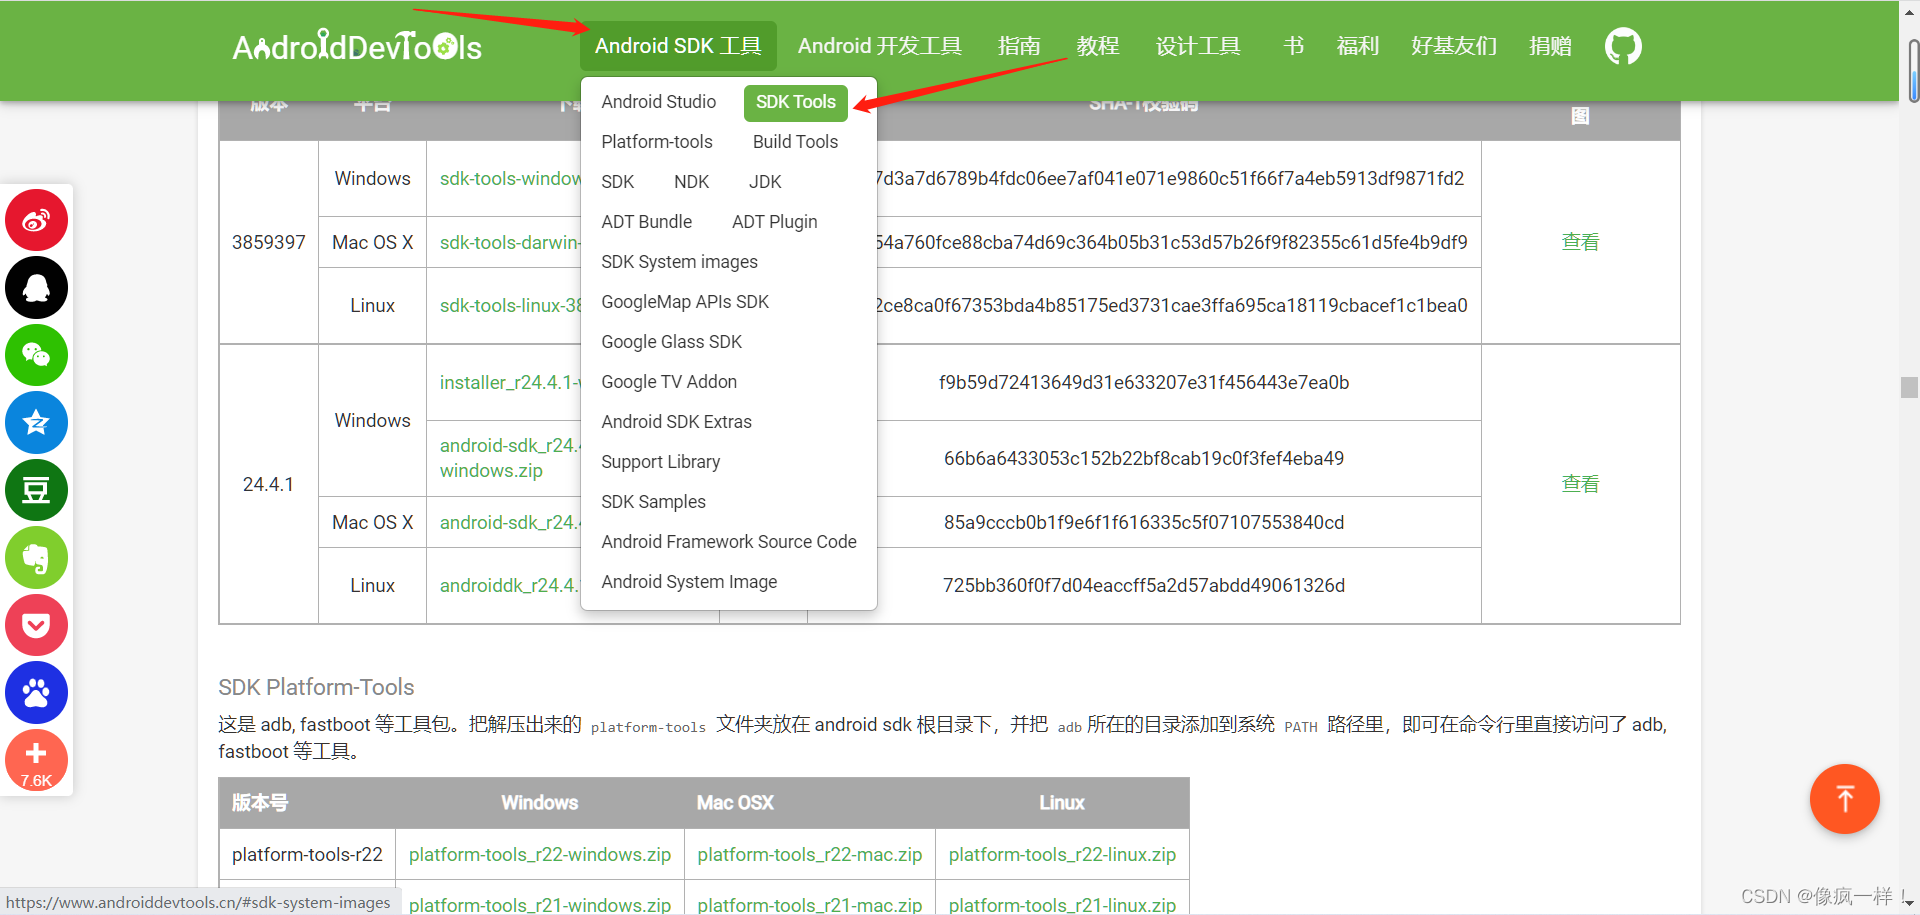Open Android 开发工具 menu

pos(880,46)
